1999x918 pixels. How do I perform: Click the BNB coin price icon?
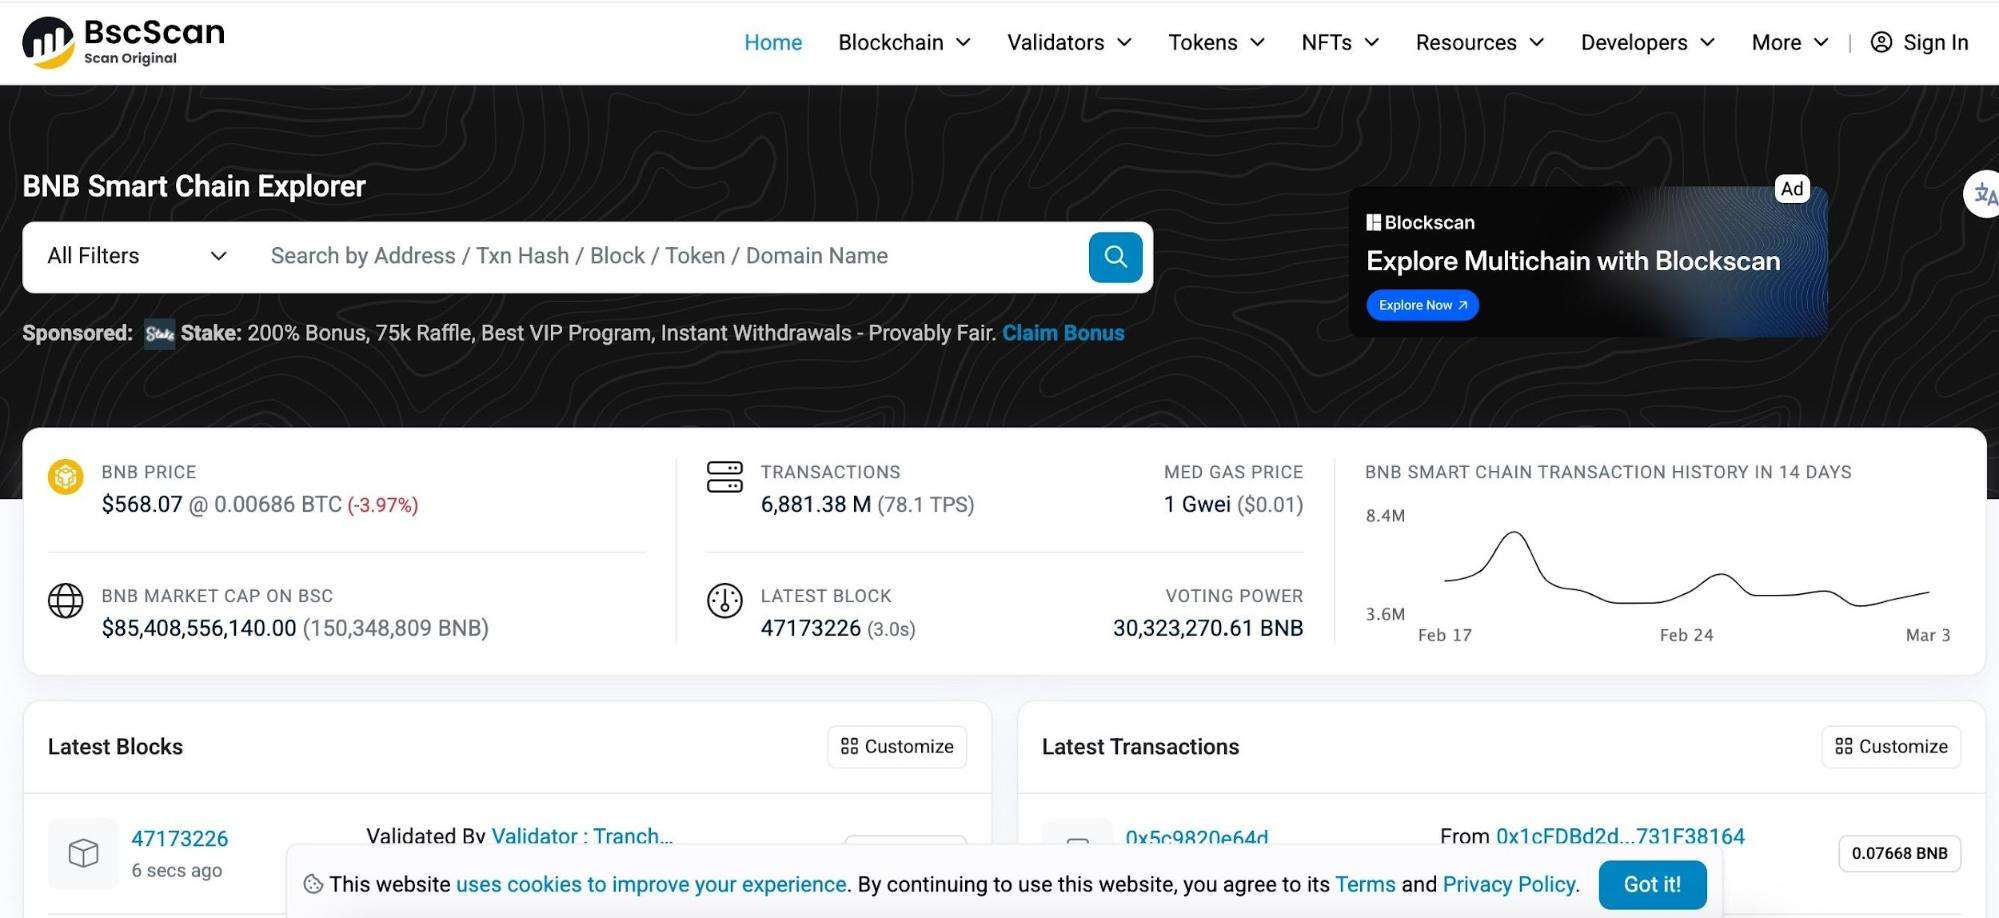point(66,477)
